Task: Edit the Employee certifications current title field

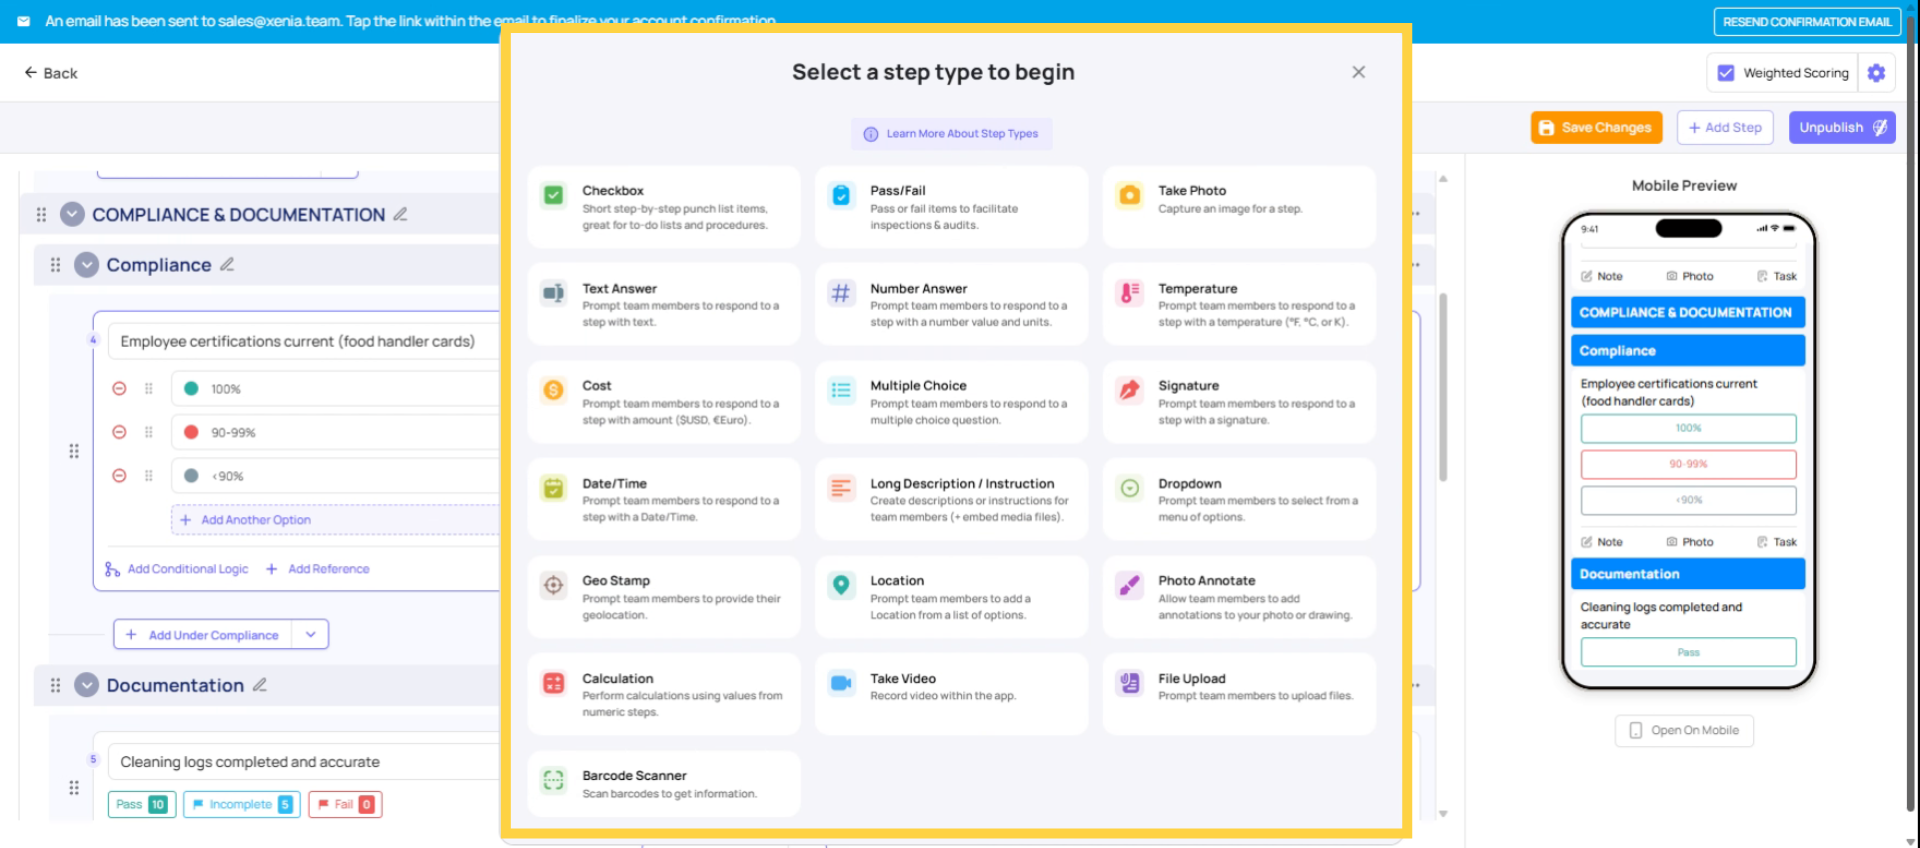Action: coord(304,341)
